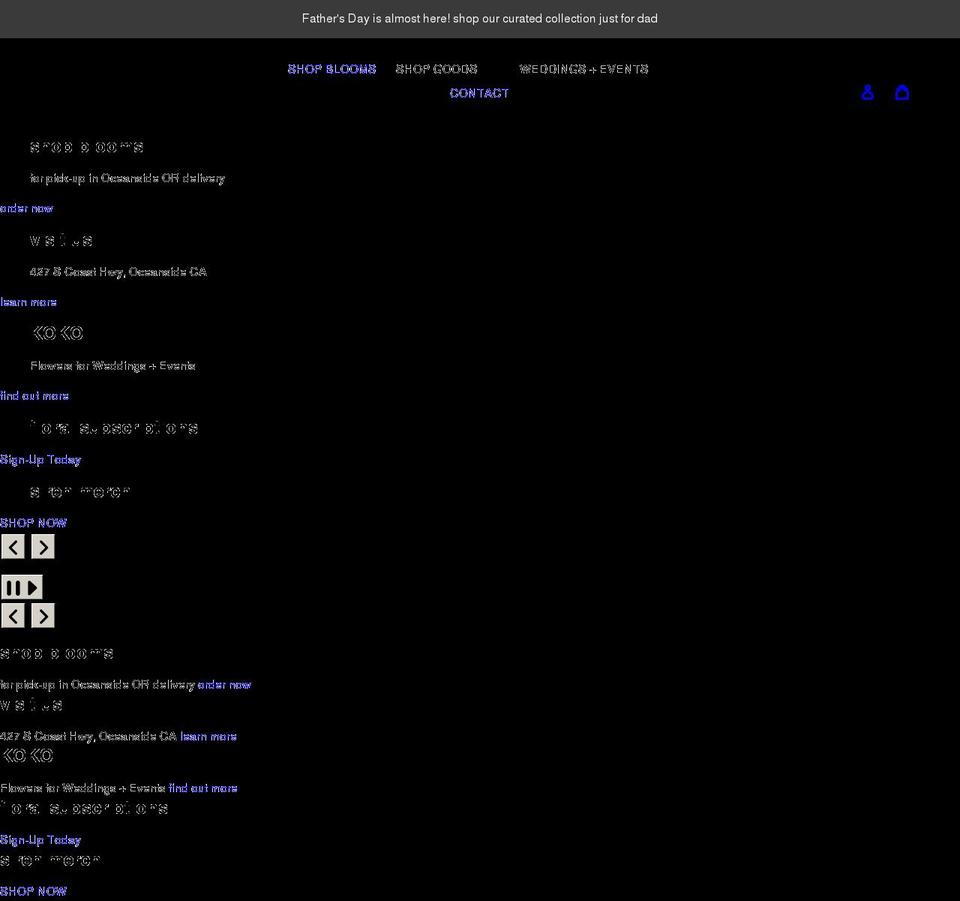The image size is (960, 901).
Task: Open the shopping cart icon
Action: click(902, 92)
